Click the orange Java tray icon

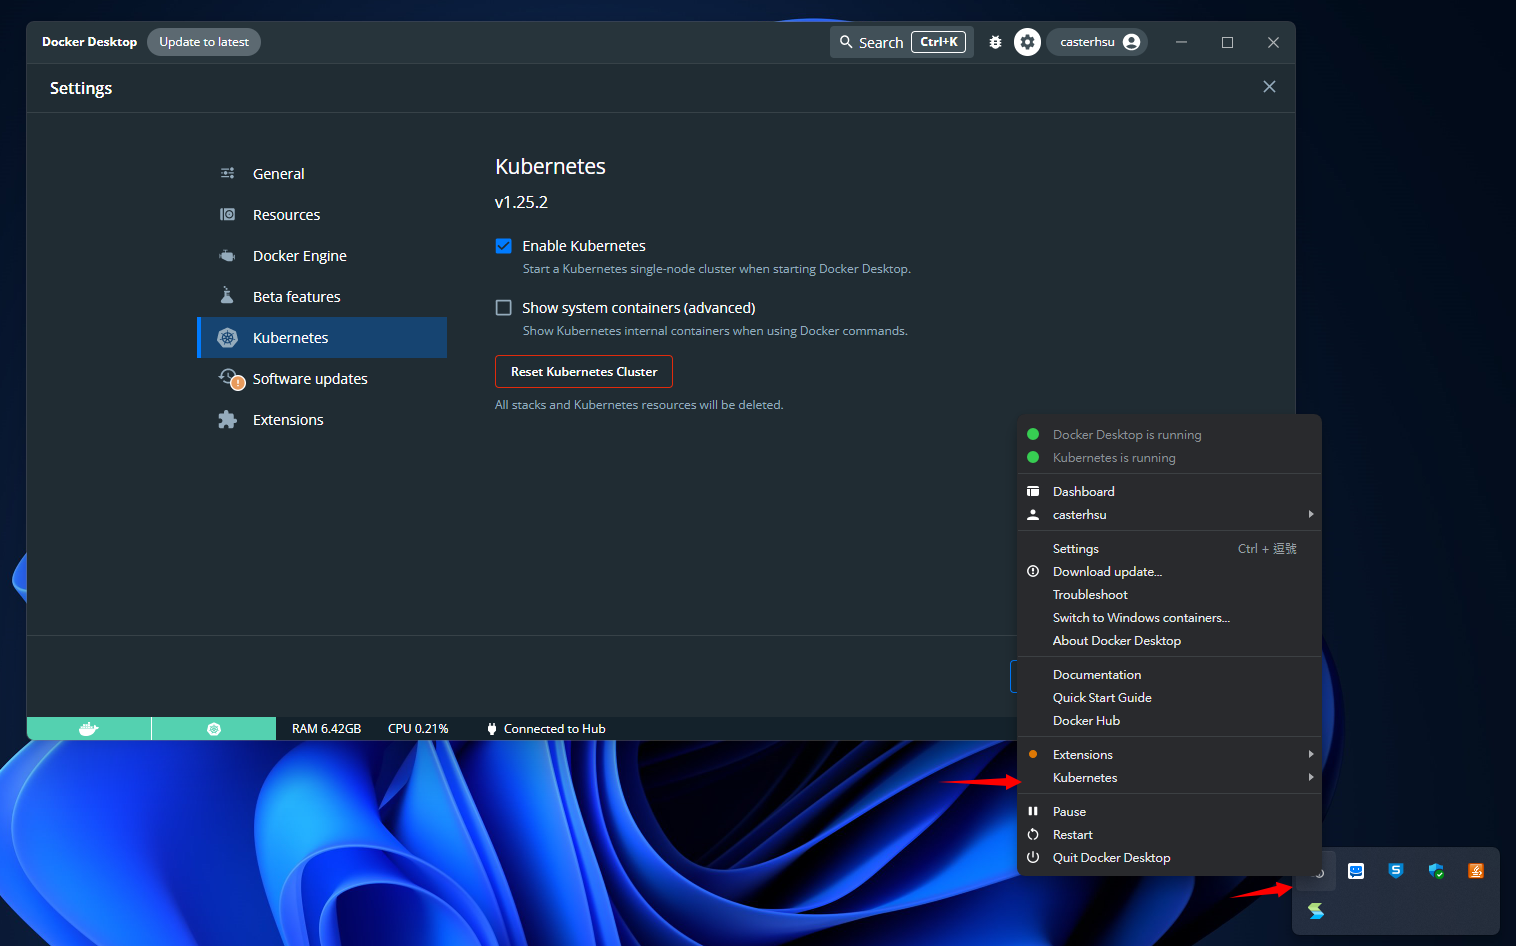tap(1476, 871)
